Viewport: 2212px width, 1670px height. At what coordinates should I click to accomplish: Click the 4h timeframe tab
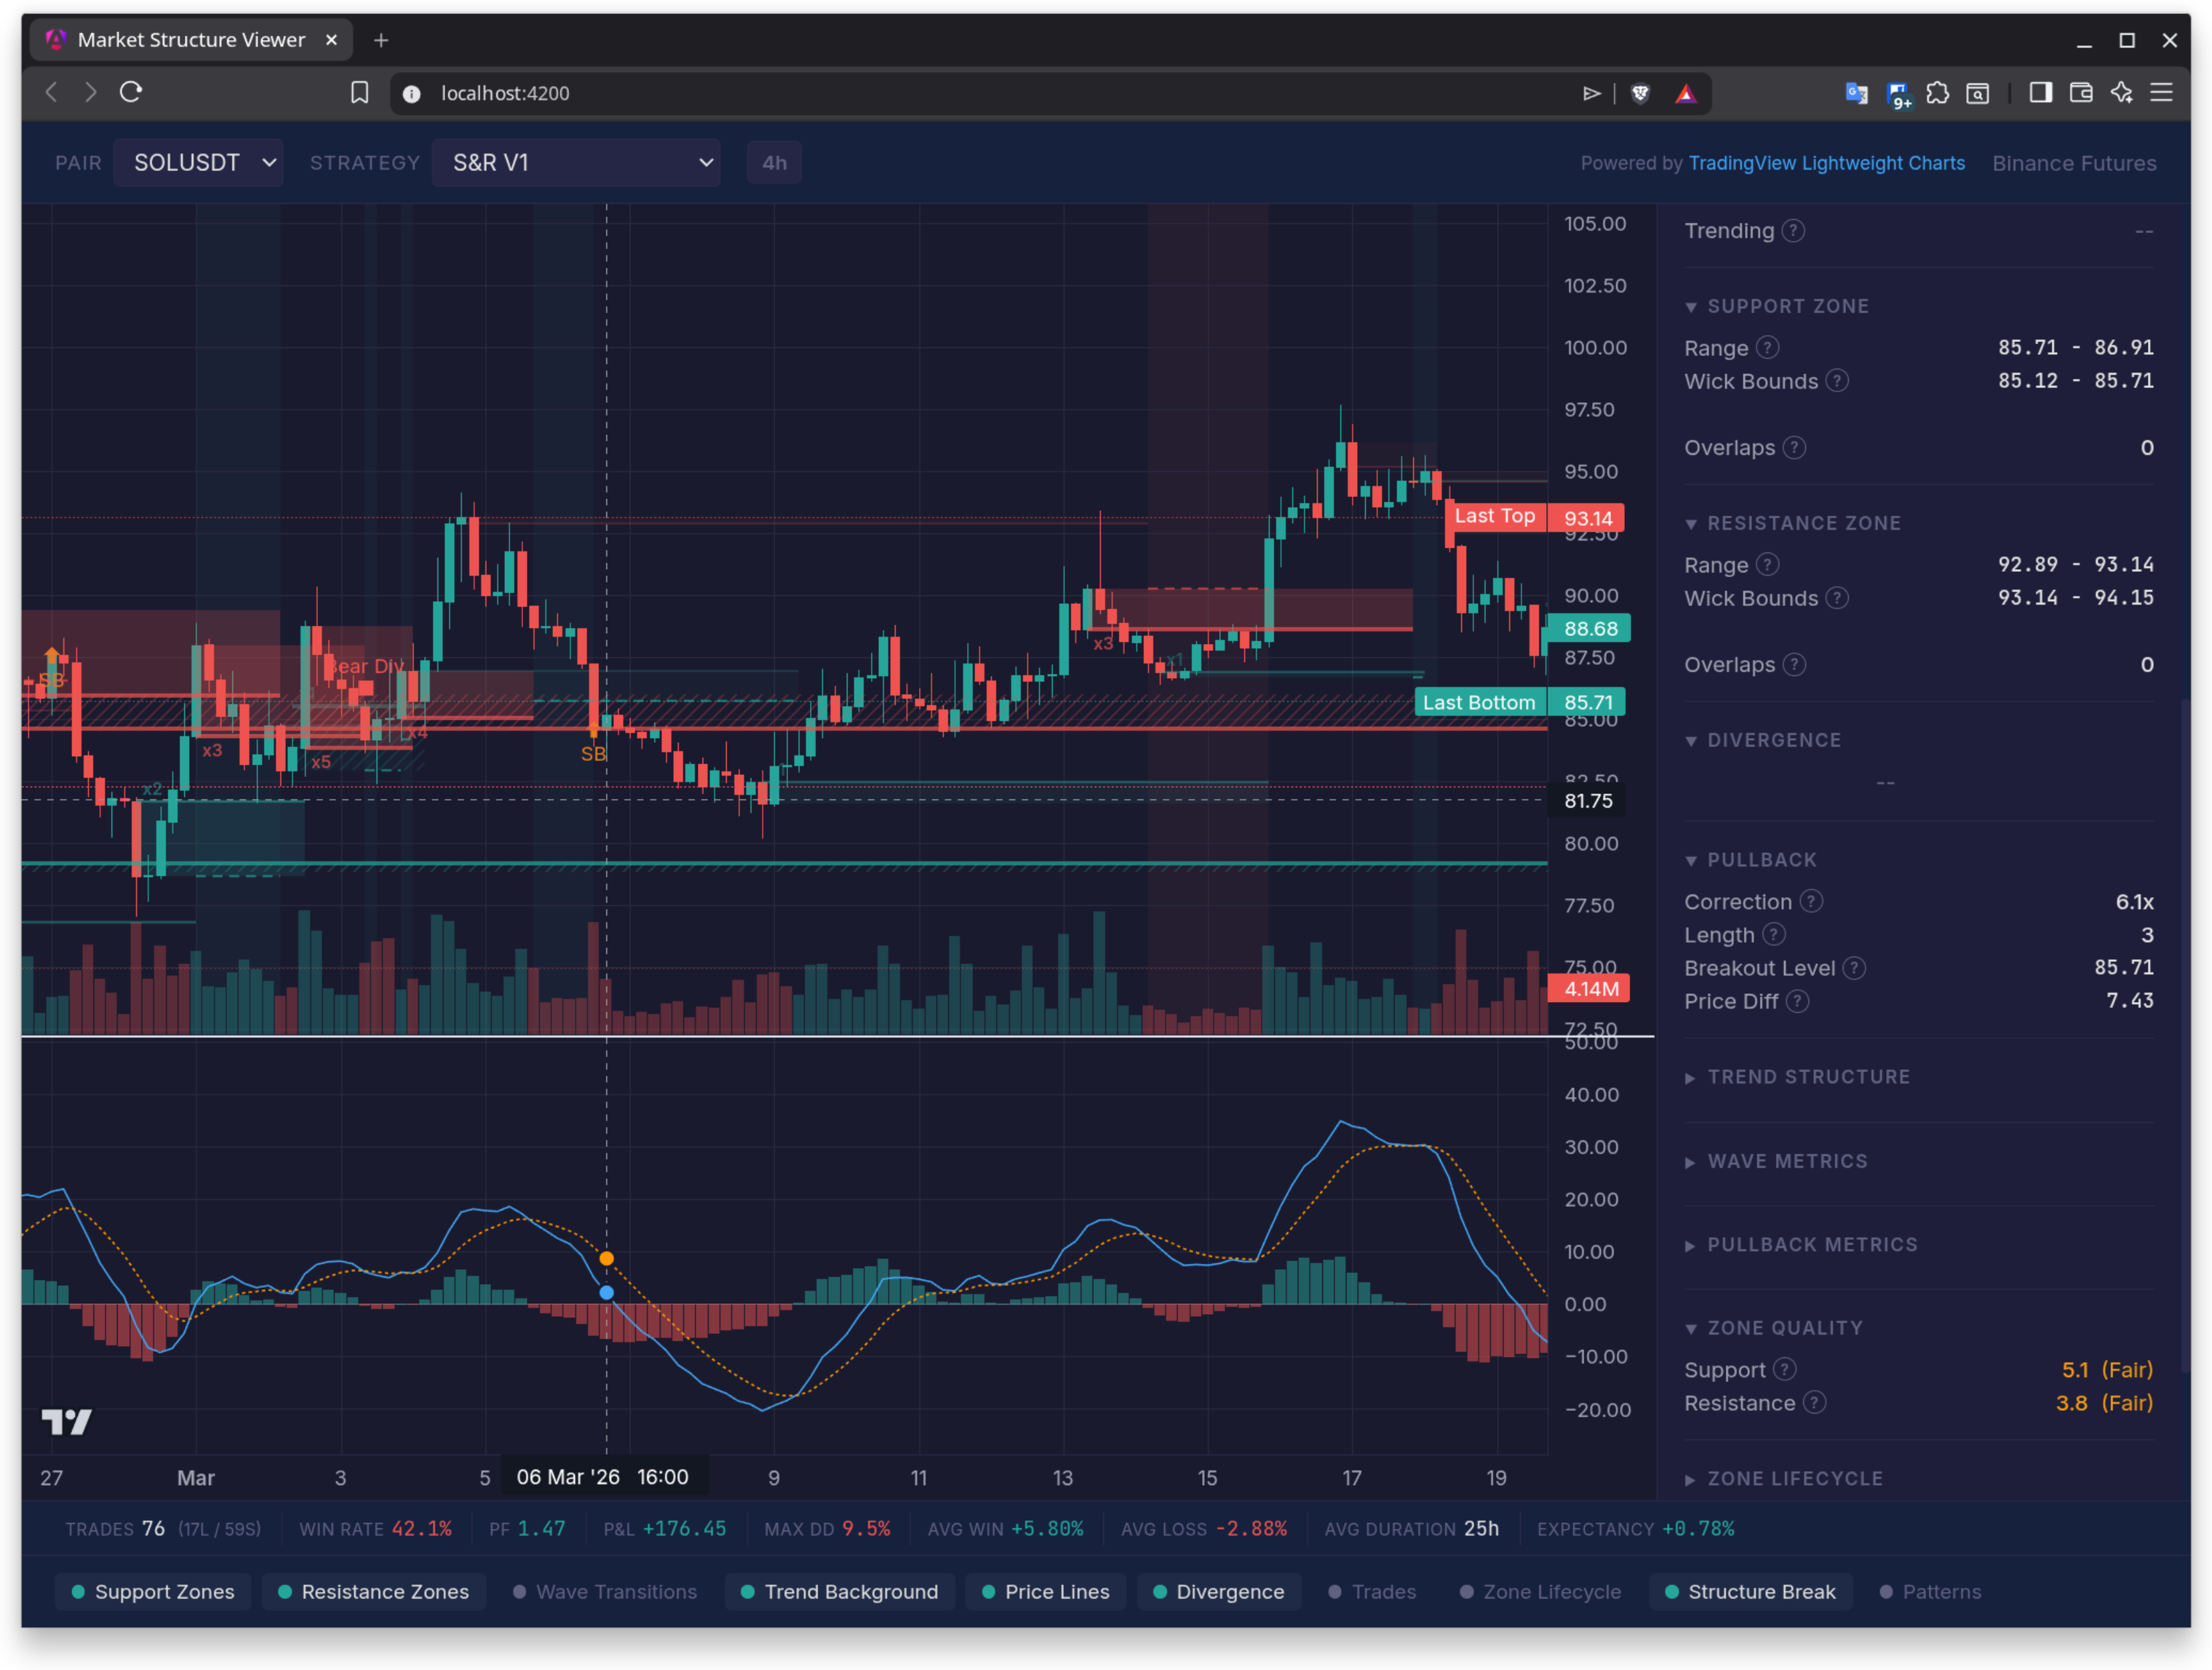[x=773, y=162]
